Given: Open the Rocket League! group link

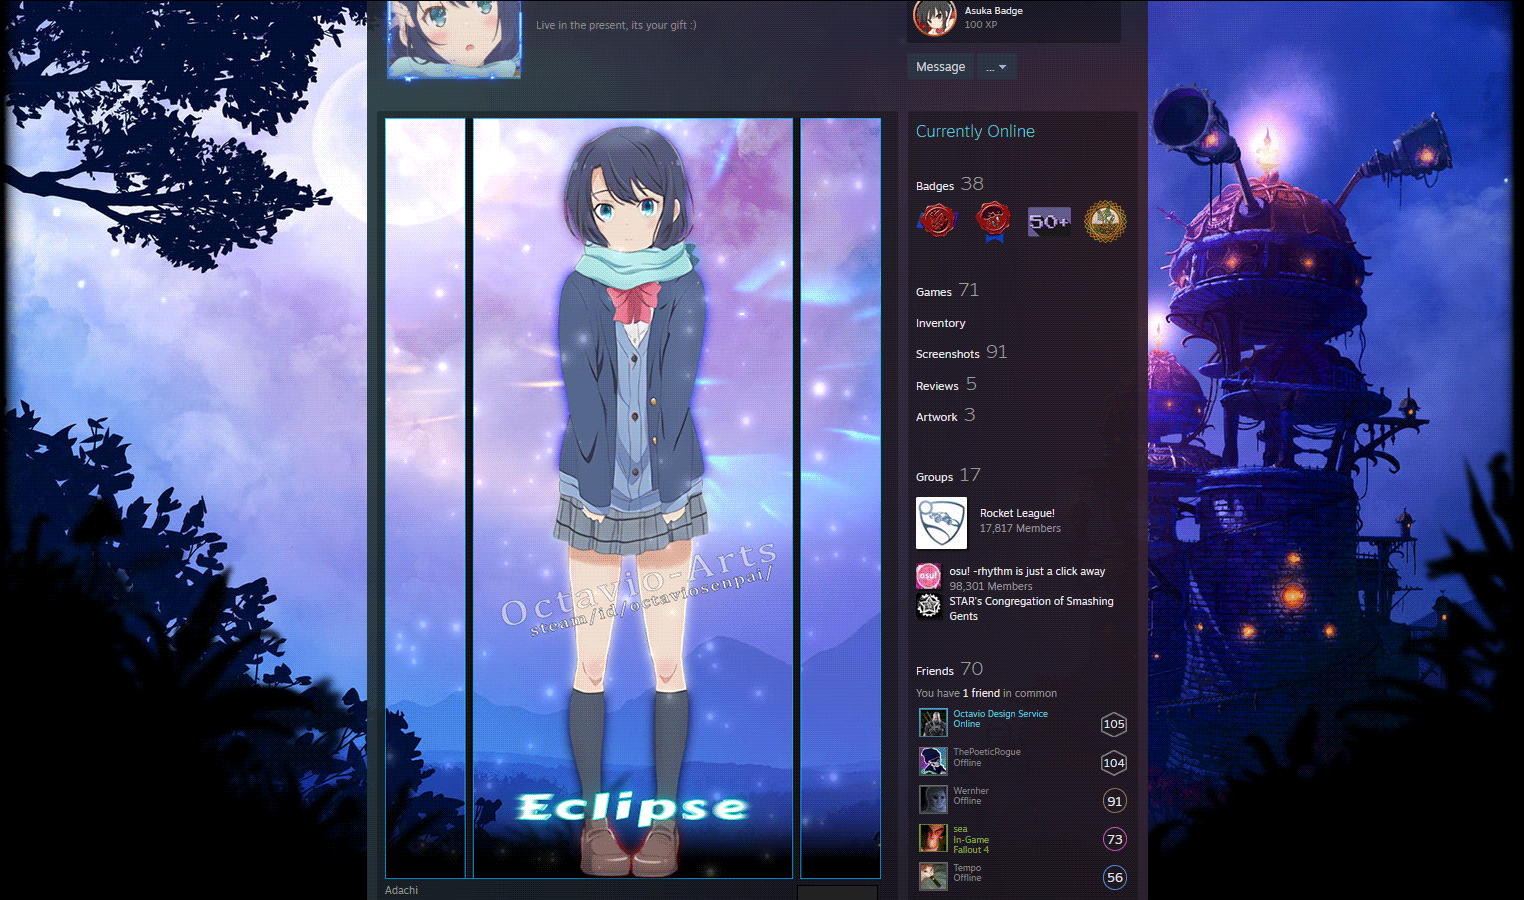Looking at the screenshot, I should click(x=1017, y=513).
